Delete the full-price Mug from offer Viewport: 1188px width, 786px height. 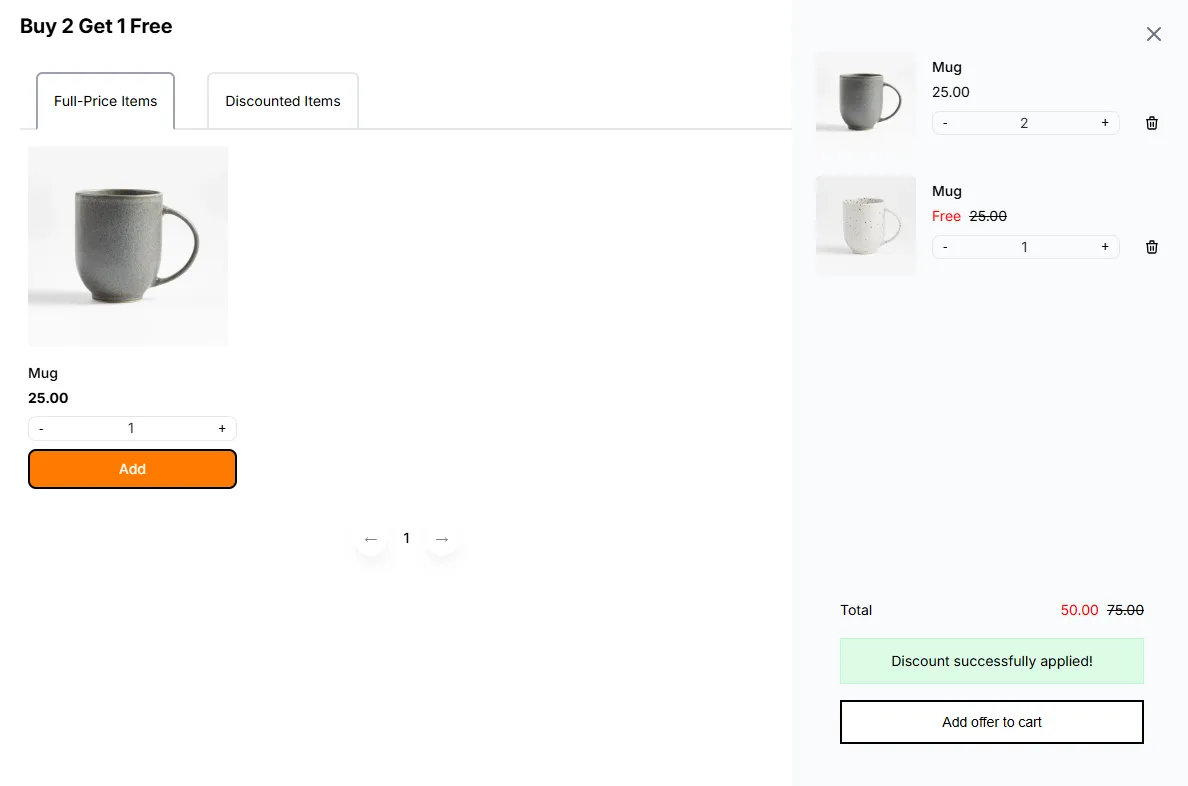1152,123
